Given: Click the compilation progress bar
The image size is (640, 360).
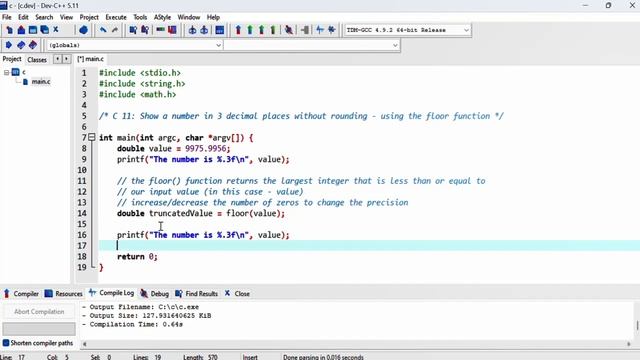Looking at the screenshot, I should (39, 329).
